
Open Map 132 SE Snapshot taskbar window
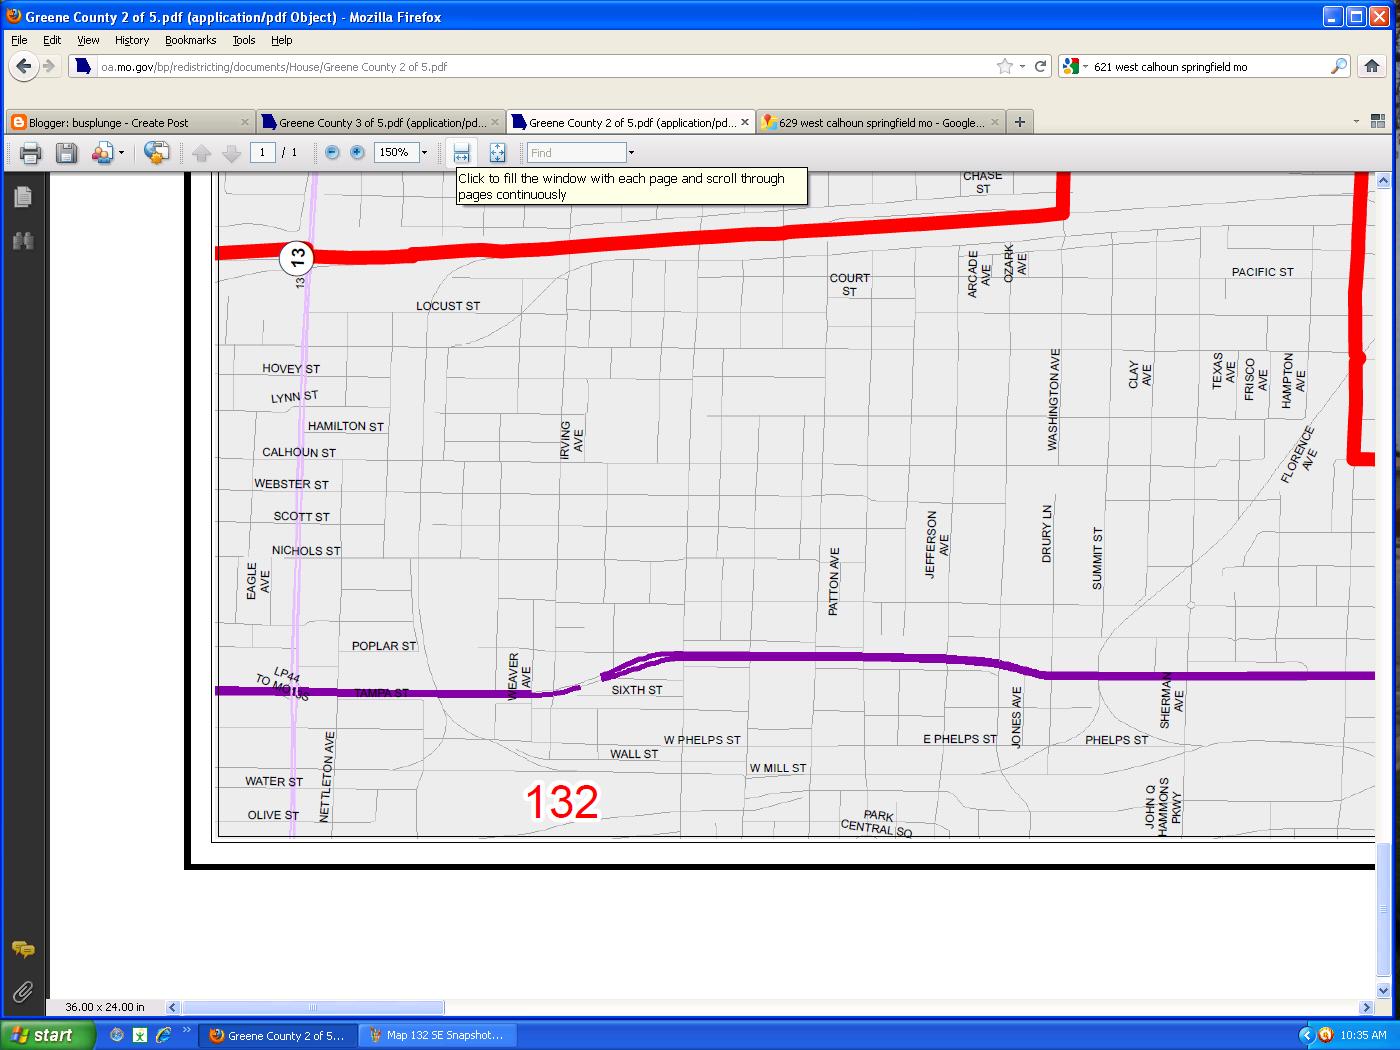(436, 1035)
